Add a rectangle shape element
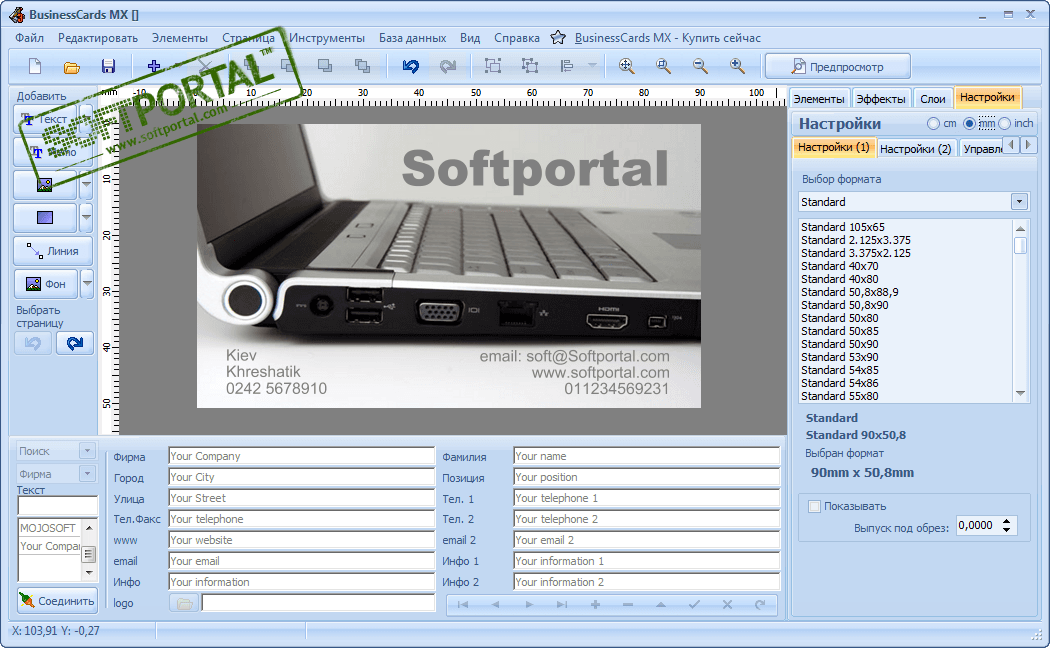 (45, 218)
